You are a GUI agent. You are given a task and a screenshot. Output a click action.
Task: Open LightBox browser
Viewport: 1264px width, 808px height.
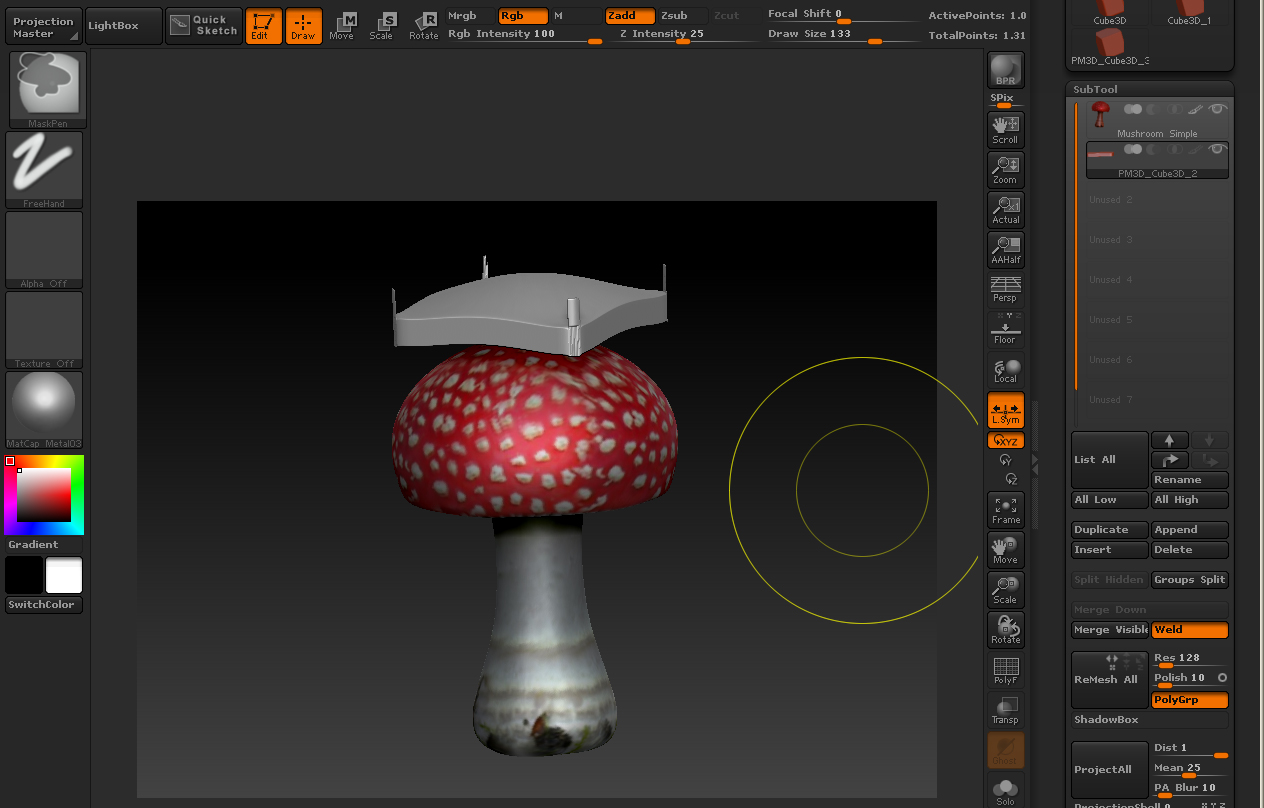123,26
